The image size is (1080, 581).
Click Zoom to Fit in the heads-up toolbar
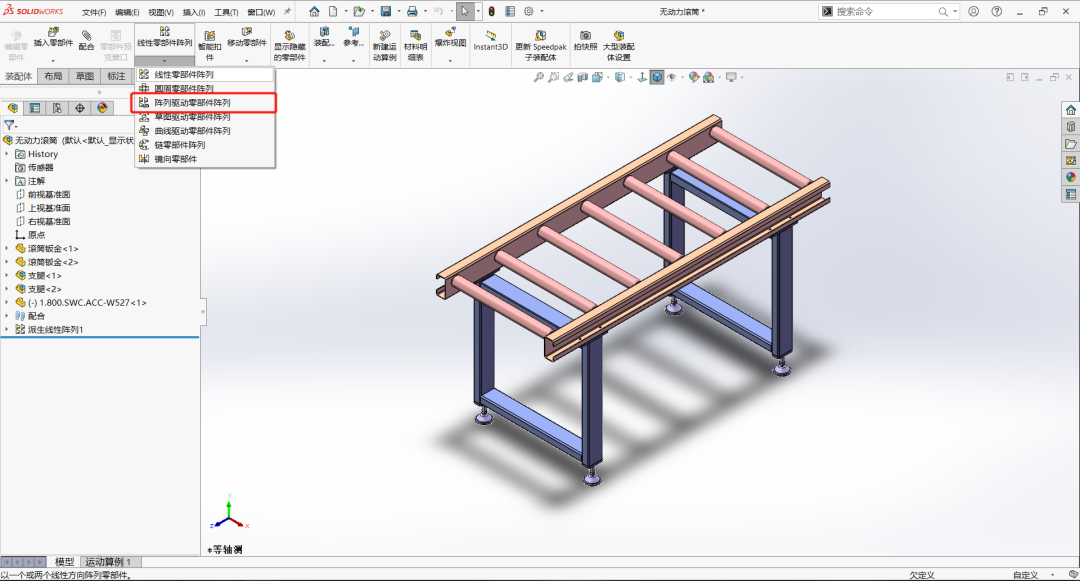[539, 77]
